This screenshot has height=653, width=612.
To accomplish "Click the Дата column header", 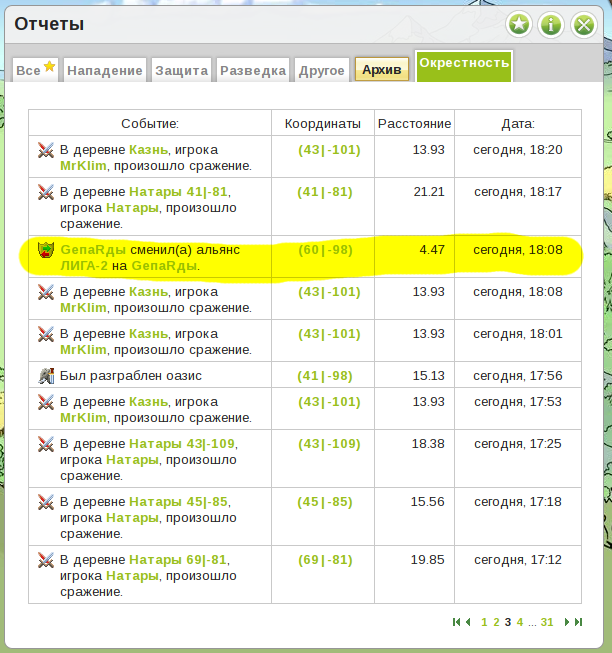I will [518, 124].
